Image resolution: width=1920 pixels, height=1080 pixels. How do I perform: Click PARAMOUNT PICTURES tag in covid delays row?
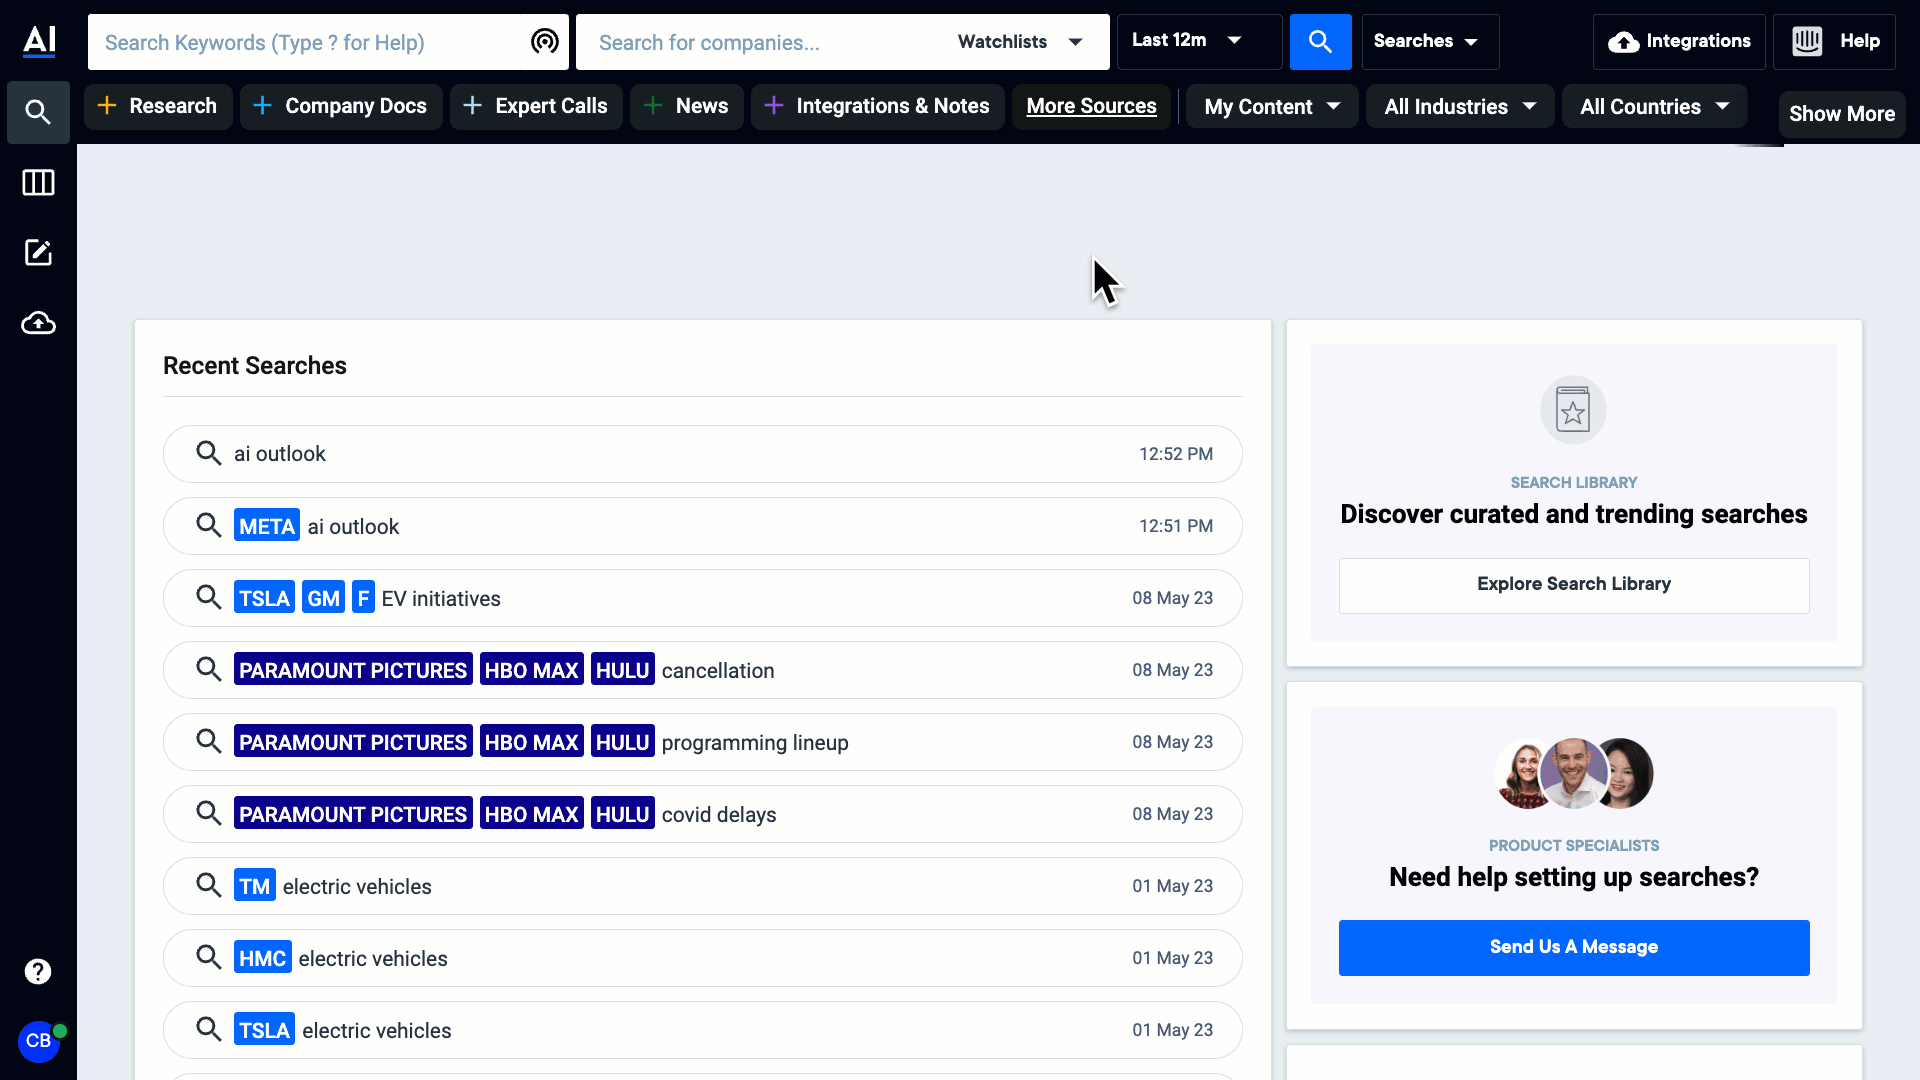pos(353,814)
